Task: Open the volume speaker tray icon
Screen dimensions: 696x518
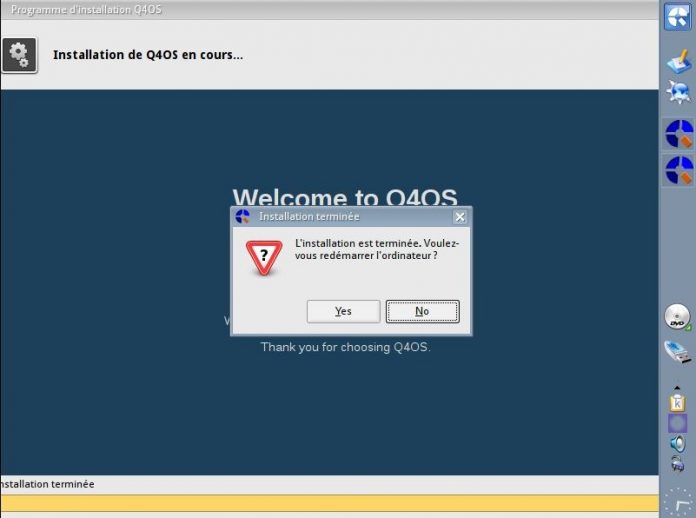Action: tap(678, 443)
